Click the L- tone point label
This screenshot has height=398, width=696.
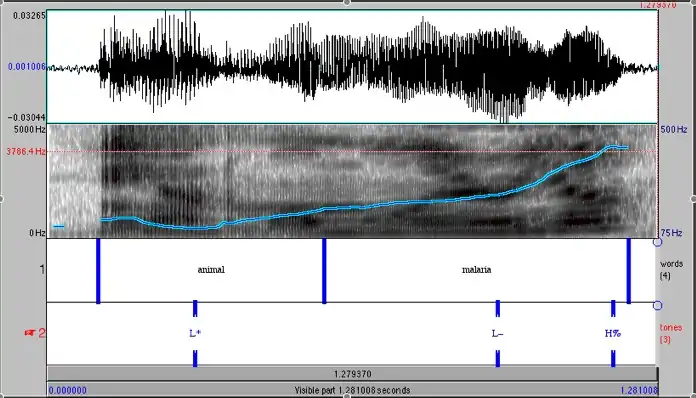[x=497, y=333]
